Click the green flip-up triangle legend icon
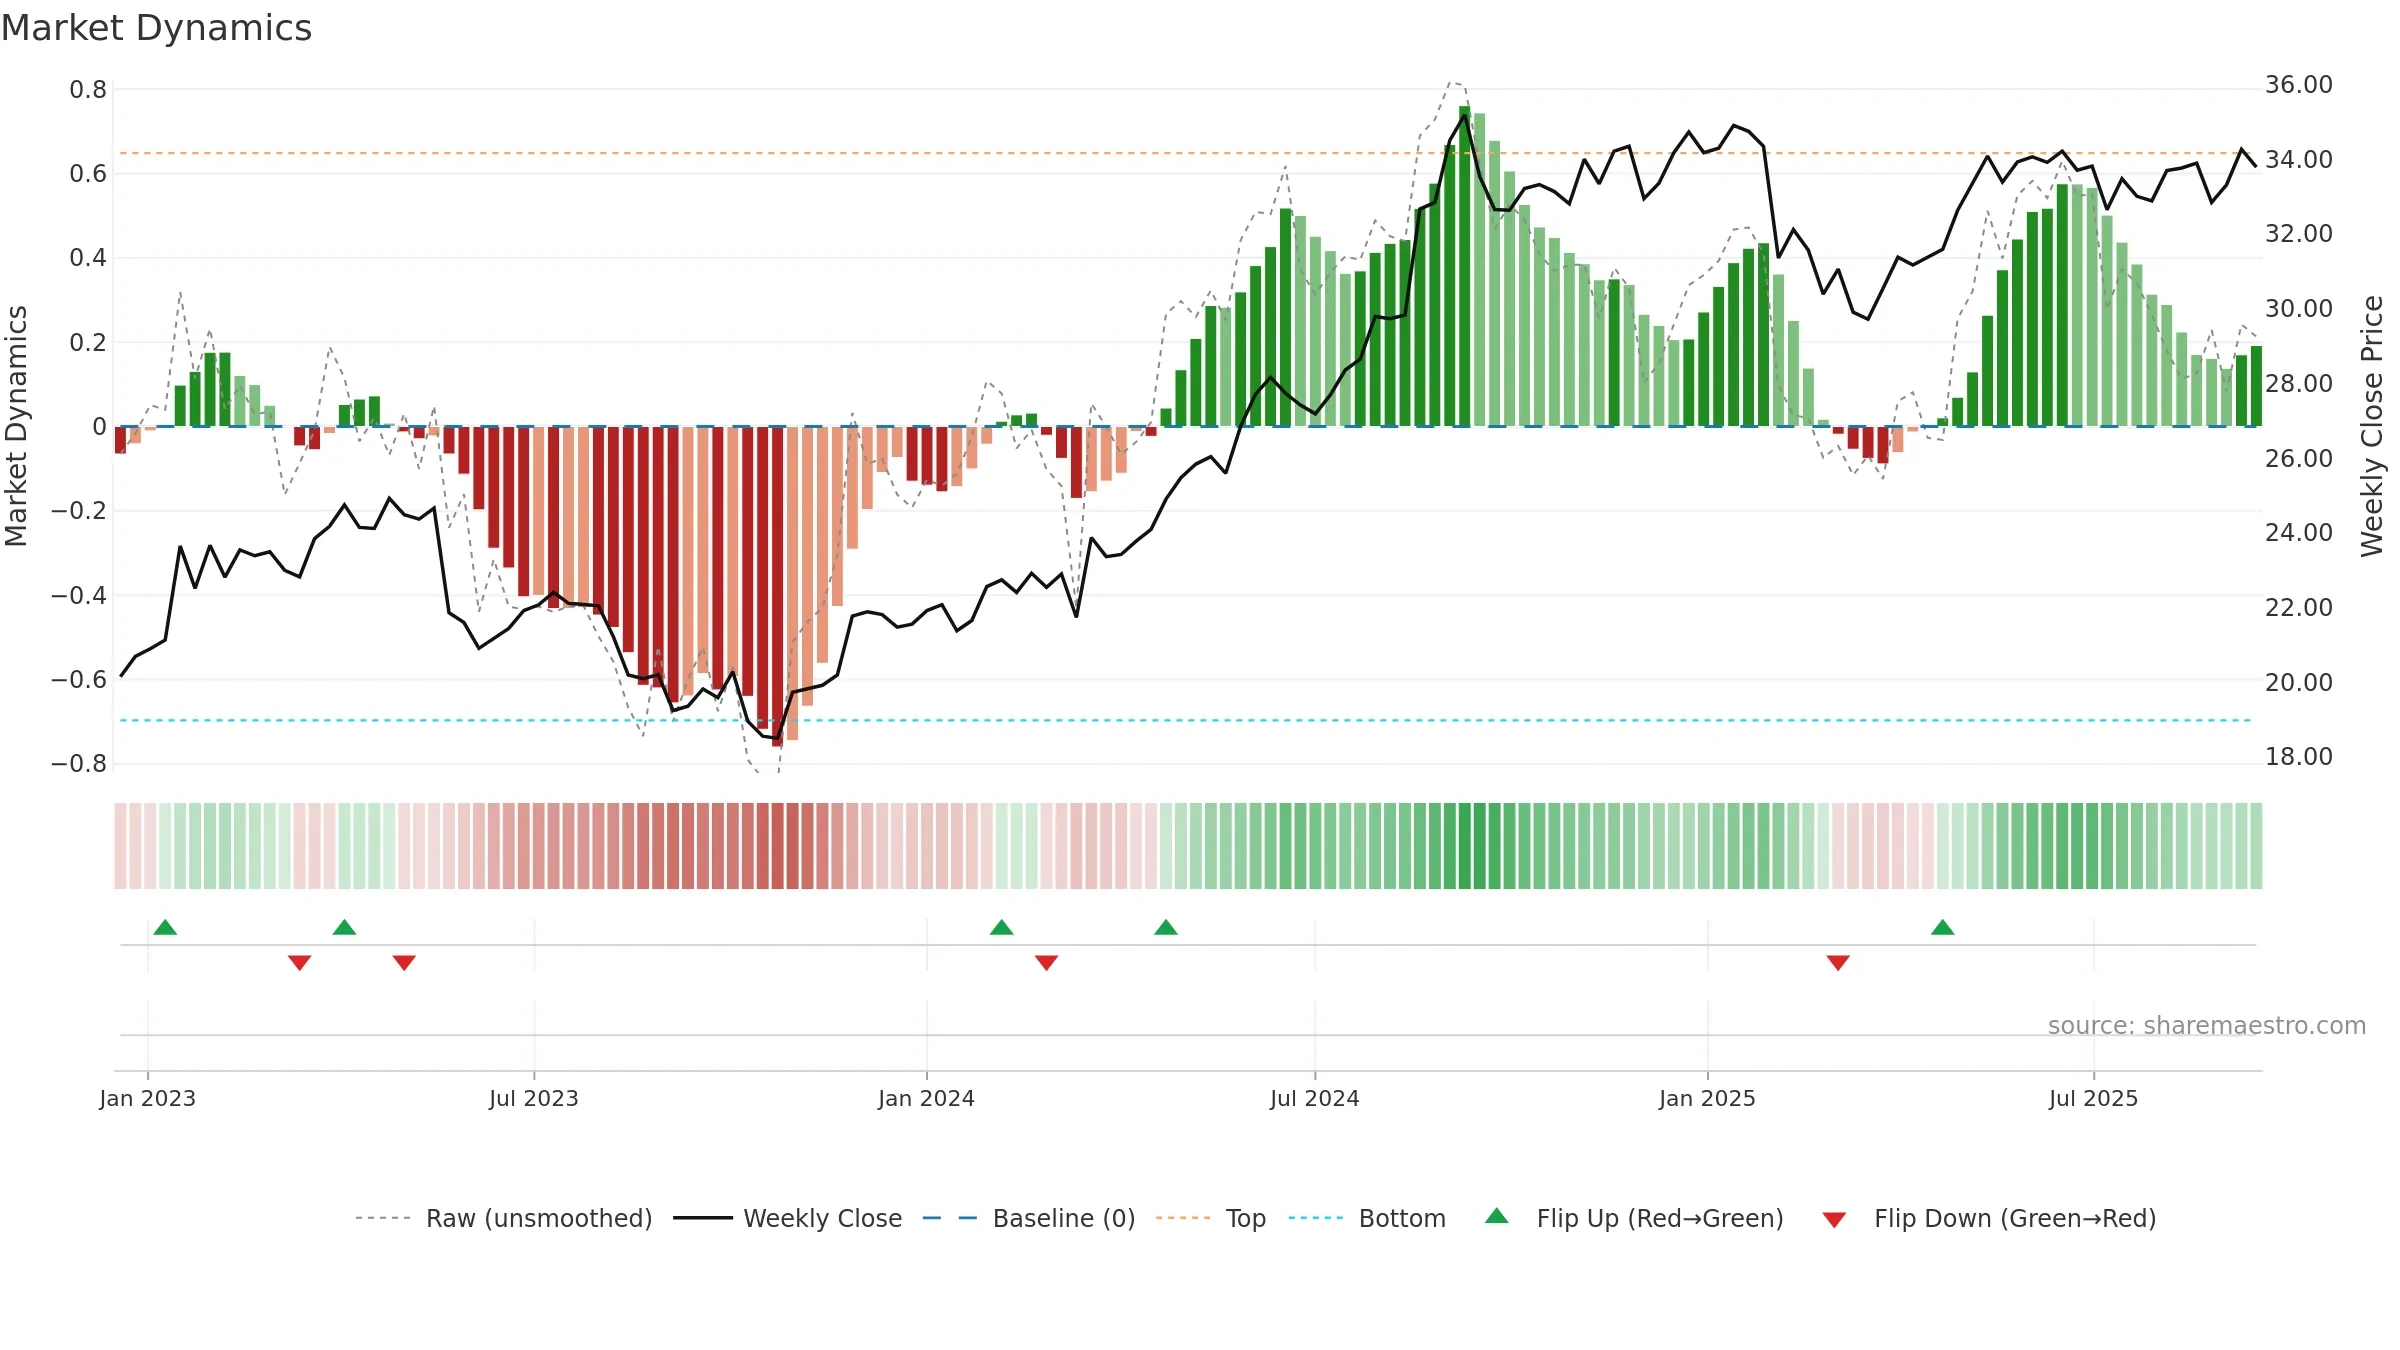 pyautogui.click(x=1497, y=1216)
